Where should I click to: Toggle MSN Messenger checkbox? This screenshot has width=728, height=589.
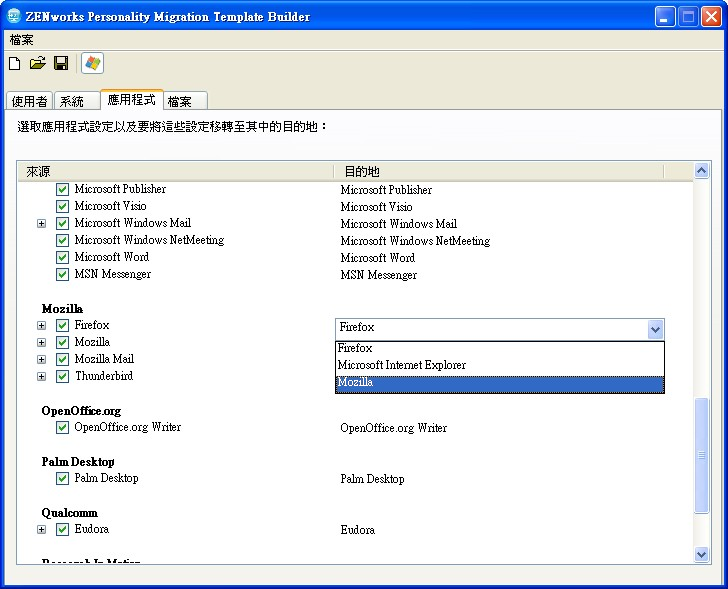[x=62, y=274]
